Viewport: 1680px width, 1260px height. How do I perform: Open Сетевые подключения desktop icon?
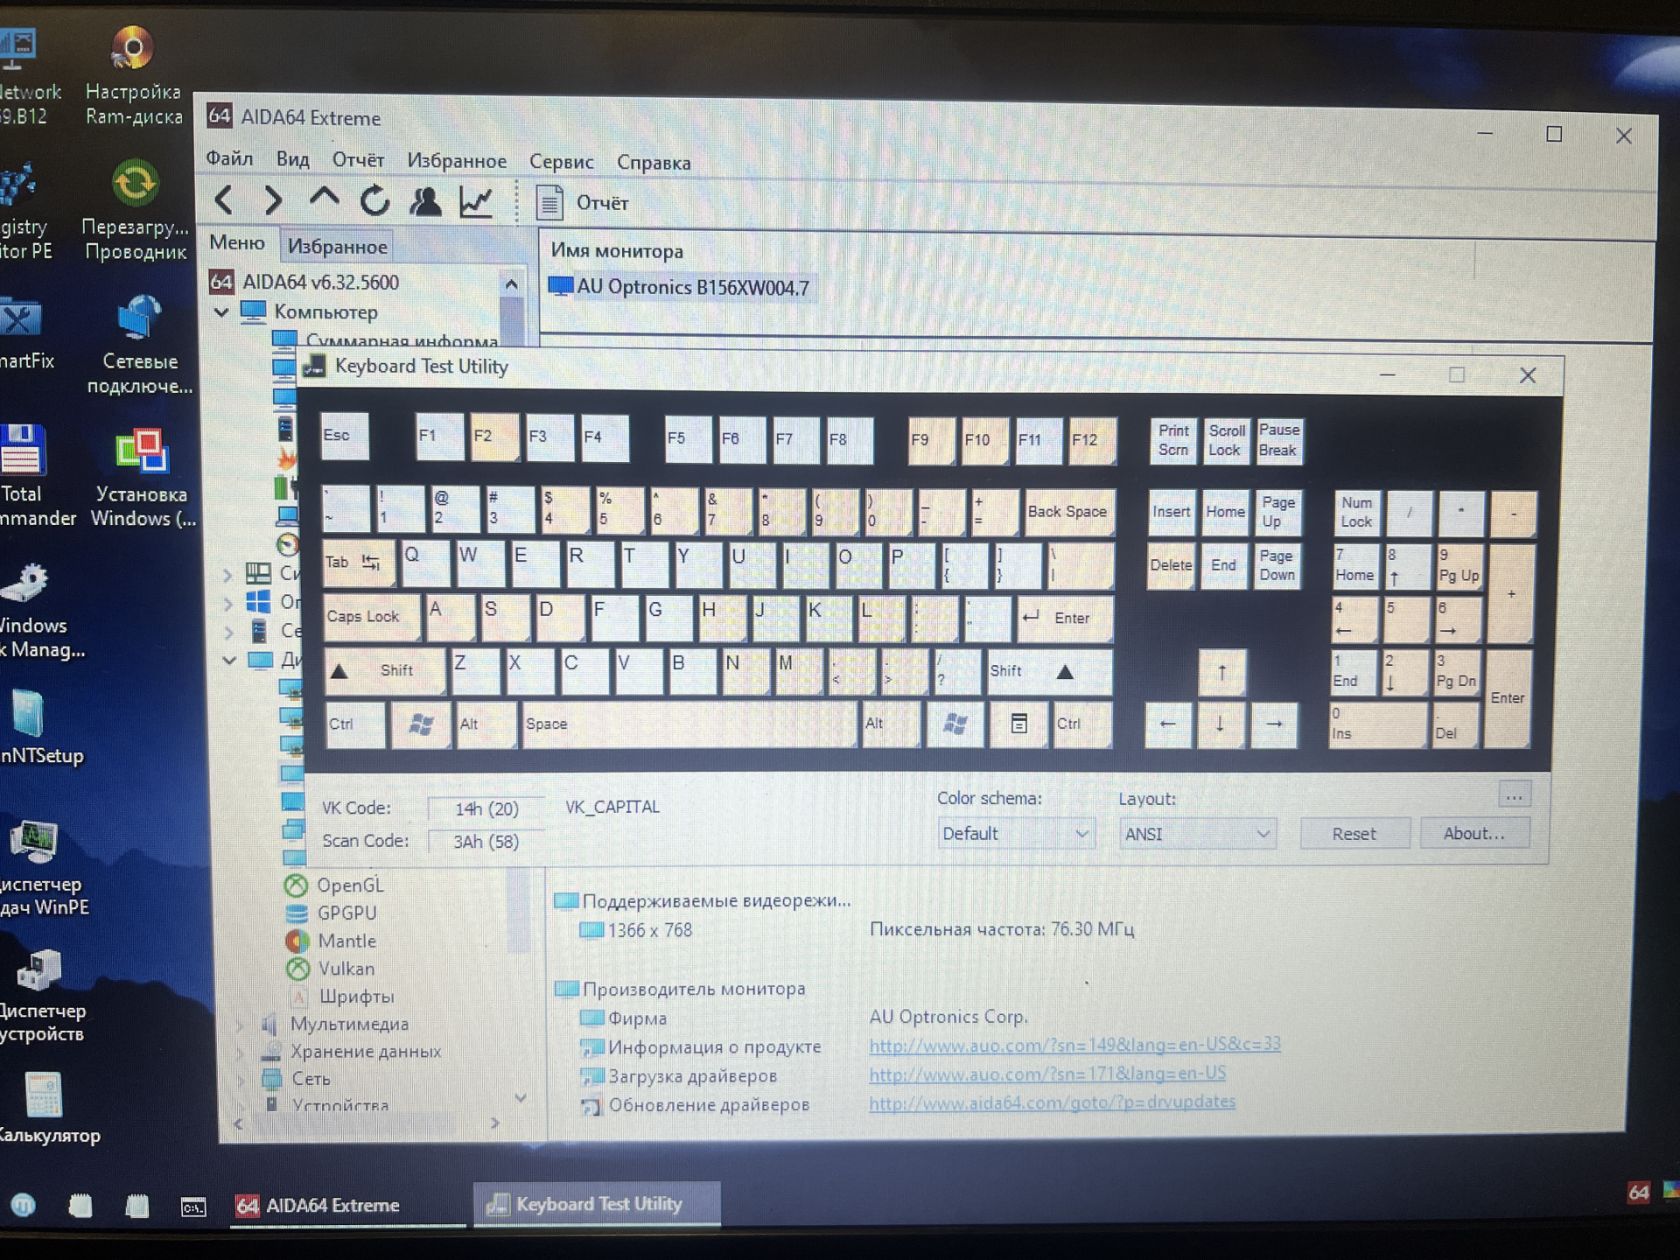coord(139,345)
